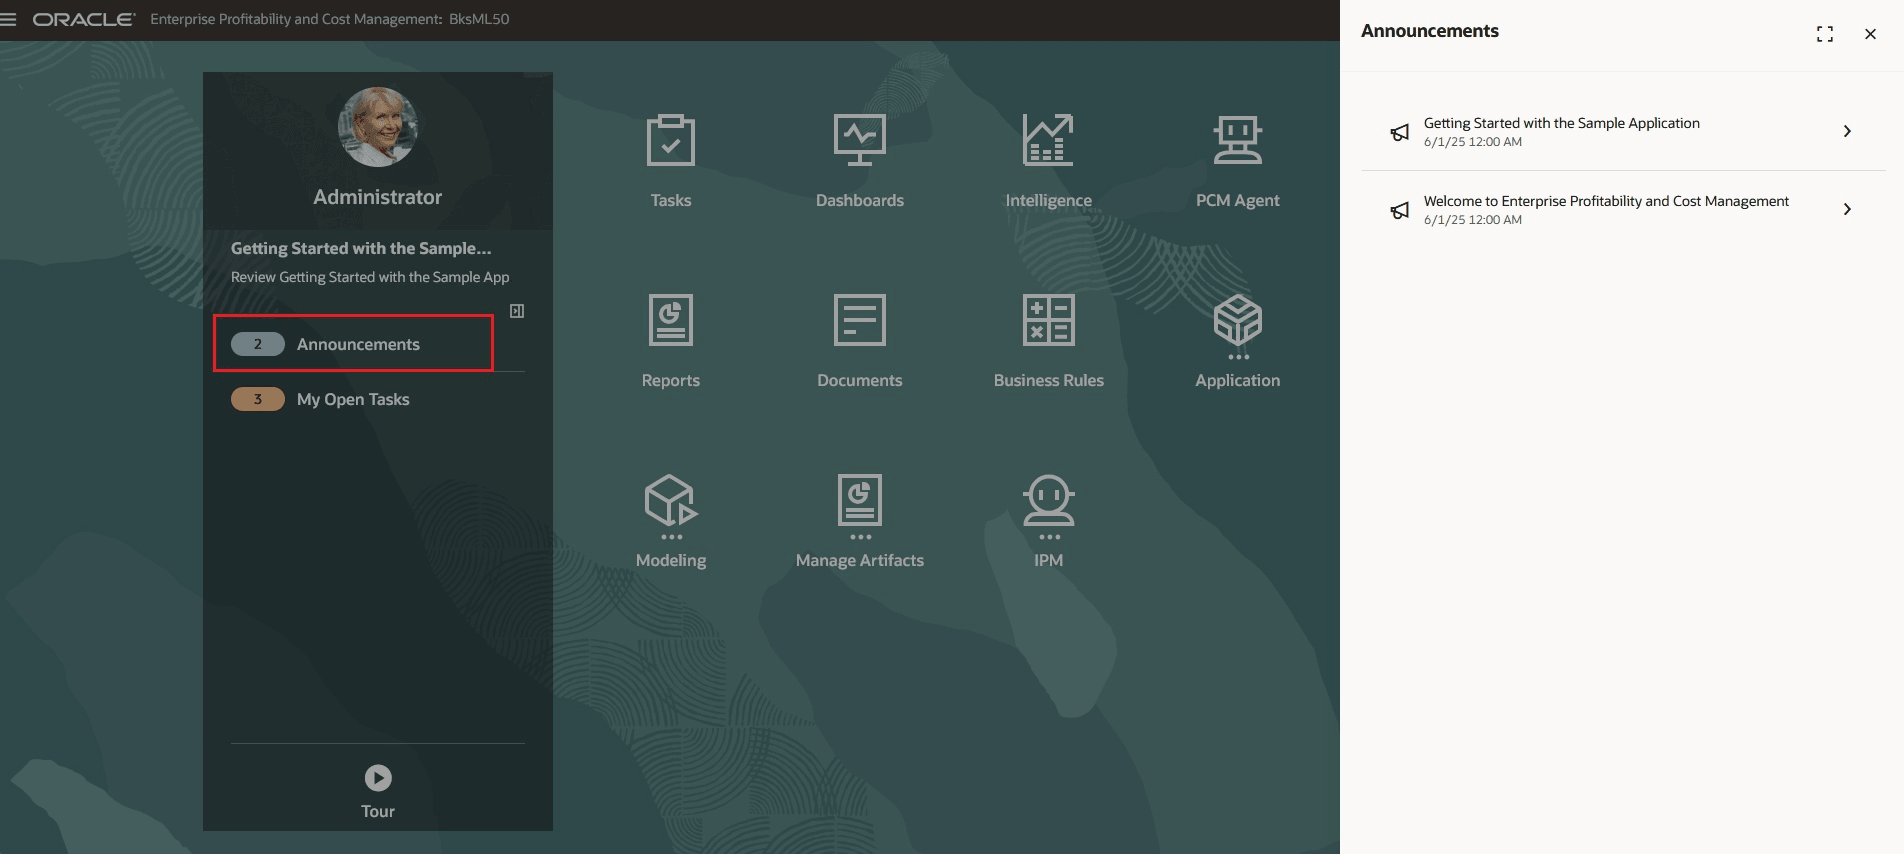Click the My Open Tasks count badge showing 3
Screen dimensions: 1904x854
point(258,399)
